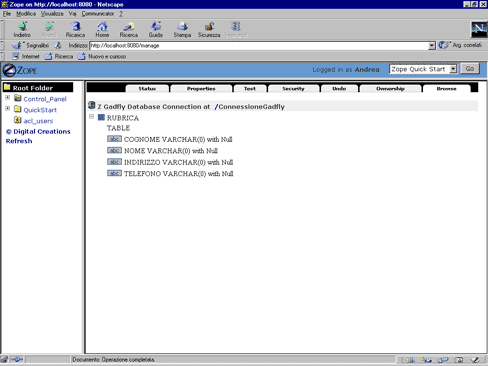This screenshot has height=366, width=488.
Task: Open Ricerca personal toolbar shortcut
Action: click(x=59, y=56)
